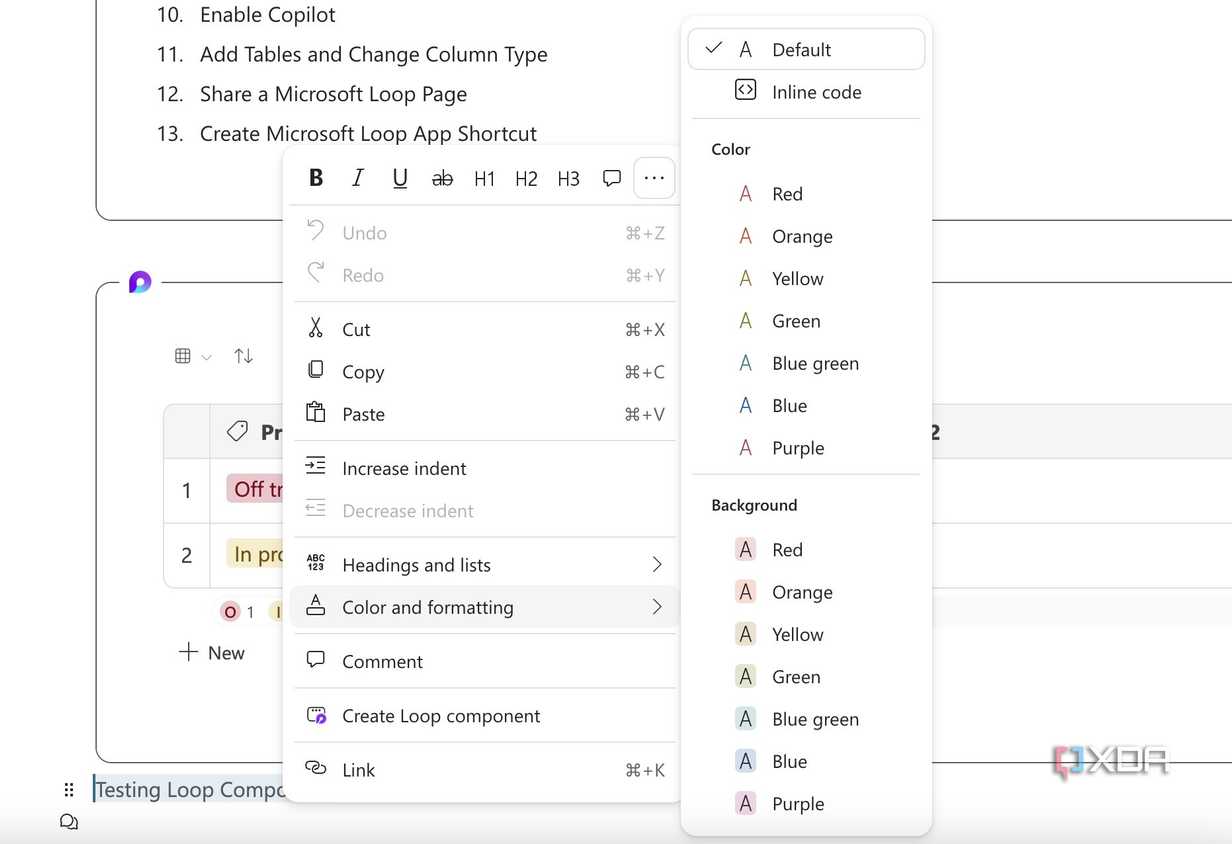Set background highlight to Orange

[806, 592]
